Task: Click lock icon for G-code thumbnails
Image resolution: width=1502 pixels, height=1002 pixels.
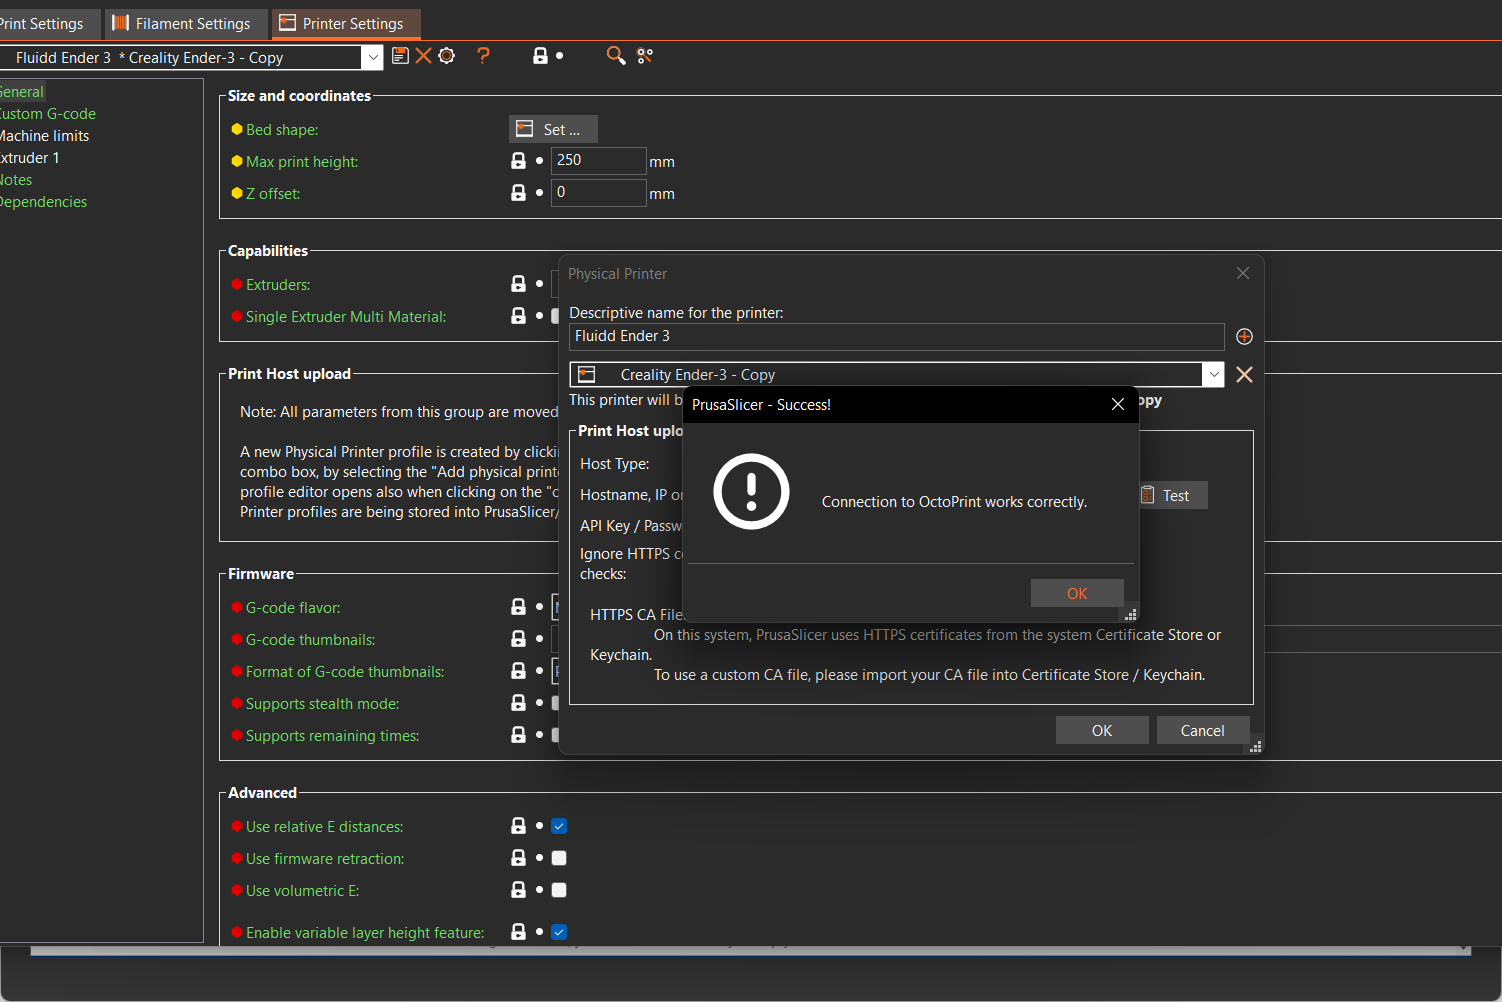Action: [x=518, y=639]
